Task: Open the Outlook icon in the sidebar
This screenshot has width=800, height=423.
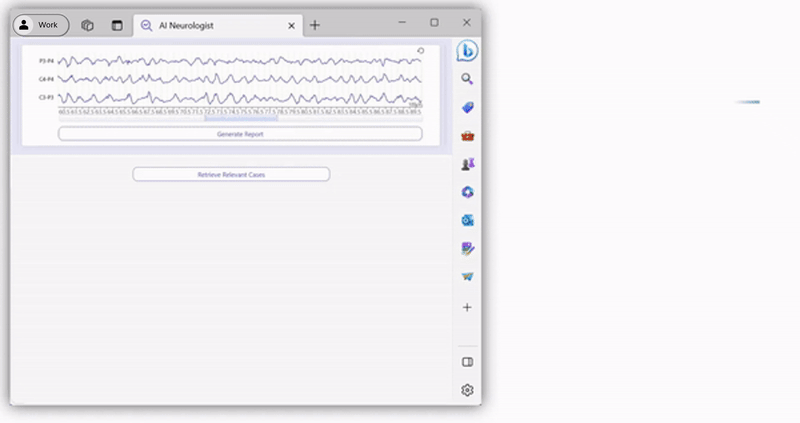Action: coord(467,220)
